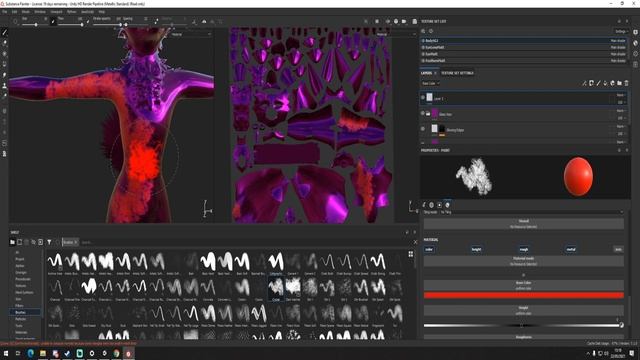Open the globe display settings icon on right dock
This screenshot has width=640, height=360.
pos(636,43)
